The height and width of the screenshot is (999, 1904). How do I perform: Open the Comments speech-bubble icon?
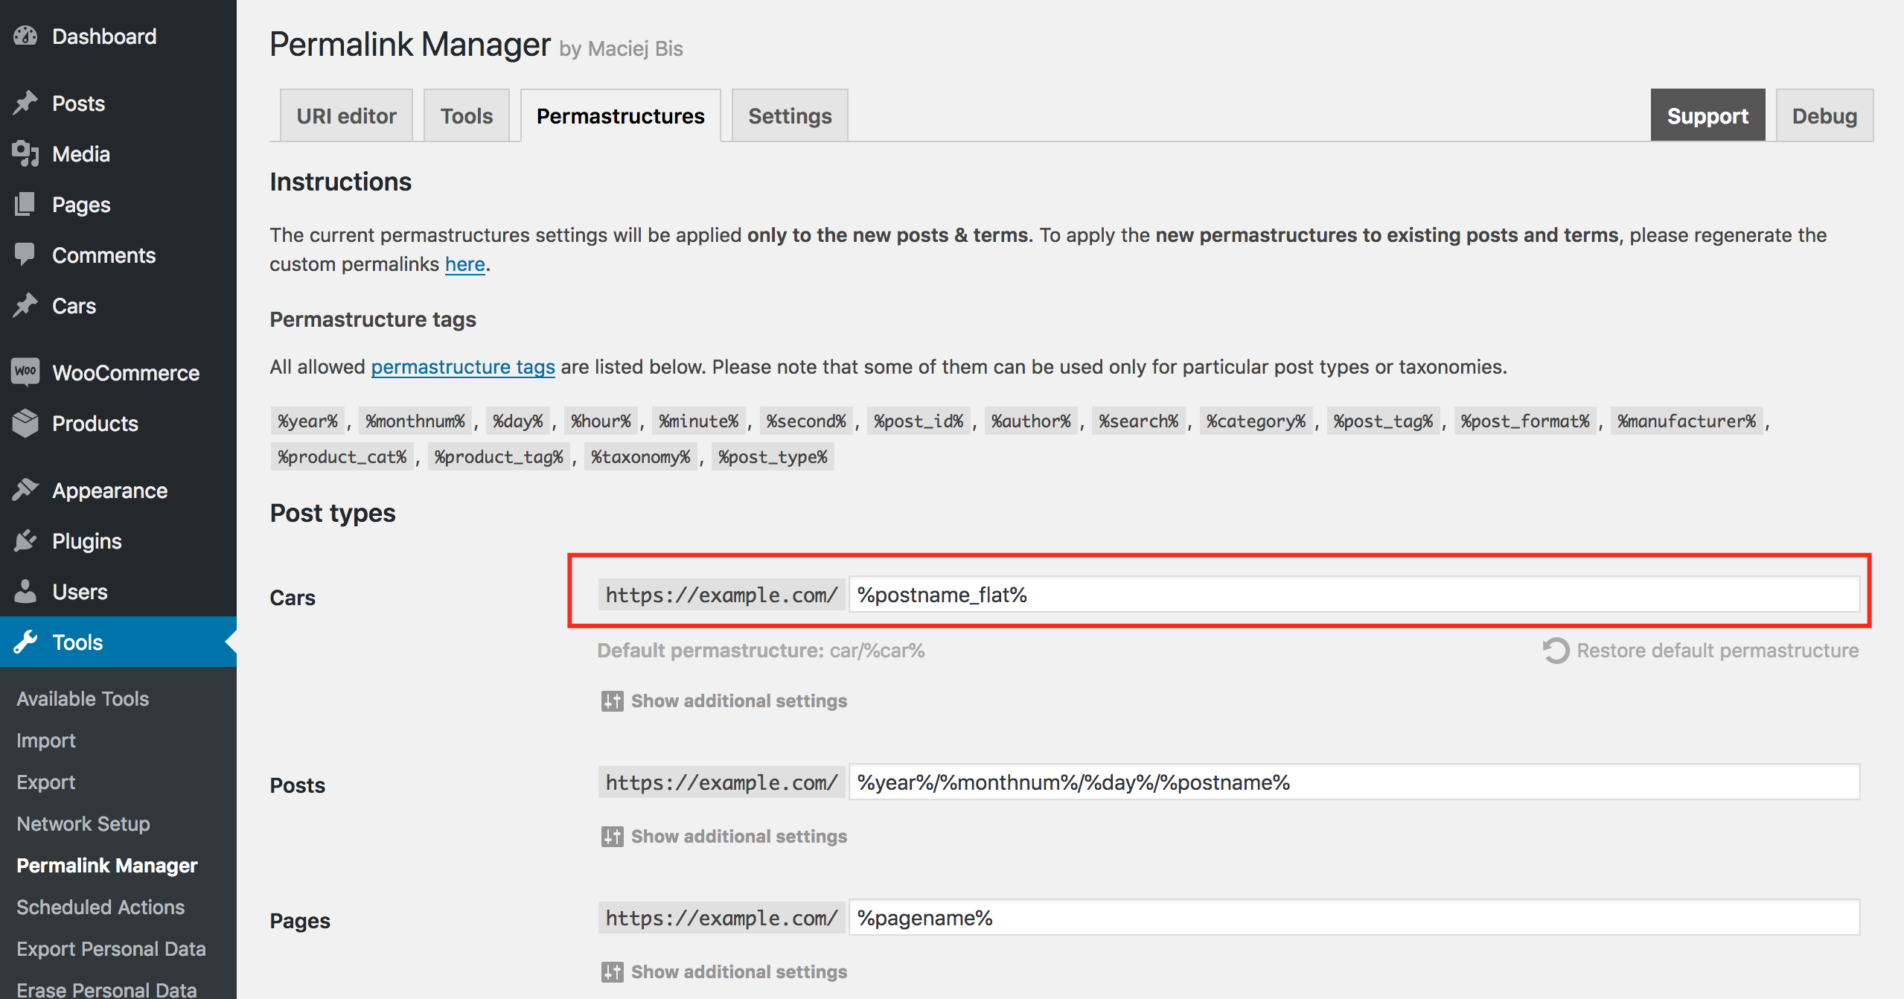[25, 255]
